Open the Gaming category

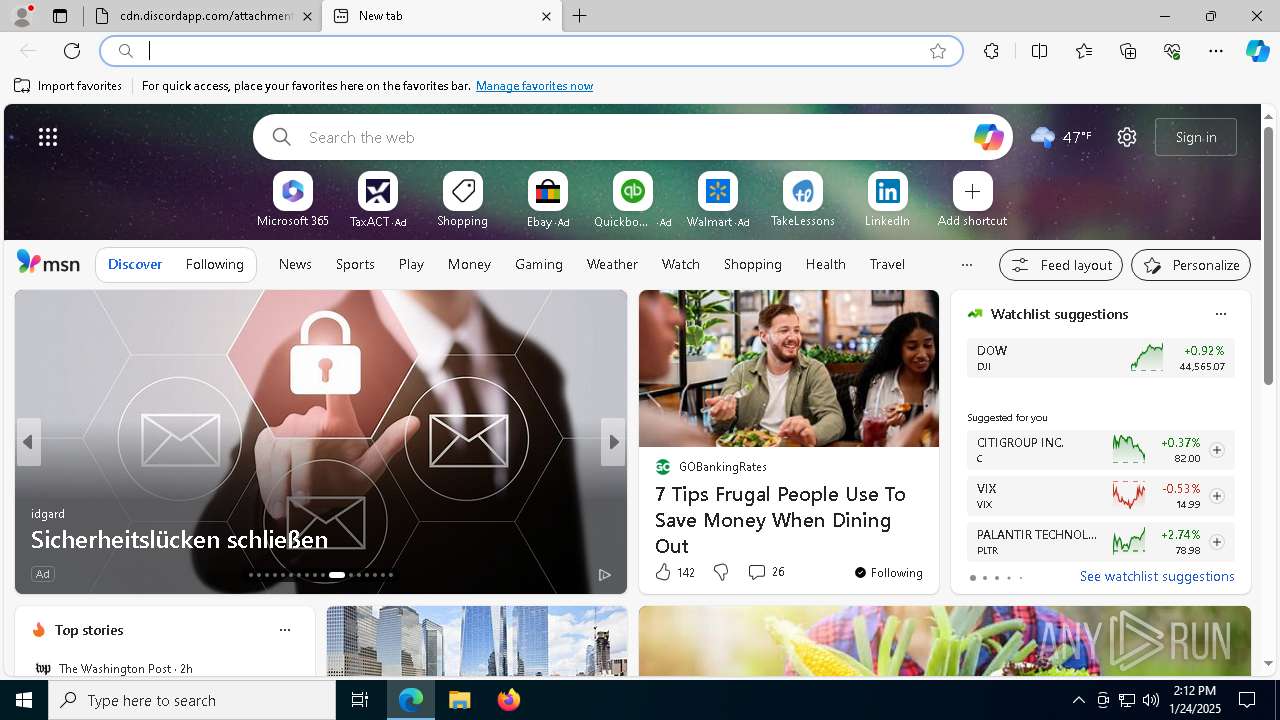click(539, 264)
